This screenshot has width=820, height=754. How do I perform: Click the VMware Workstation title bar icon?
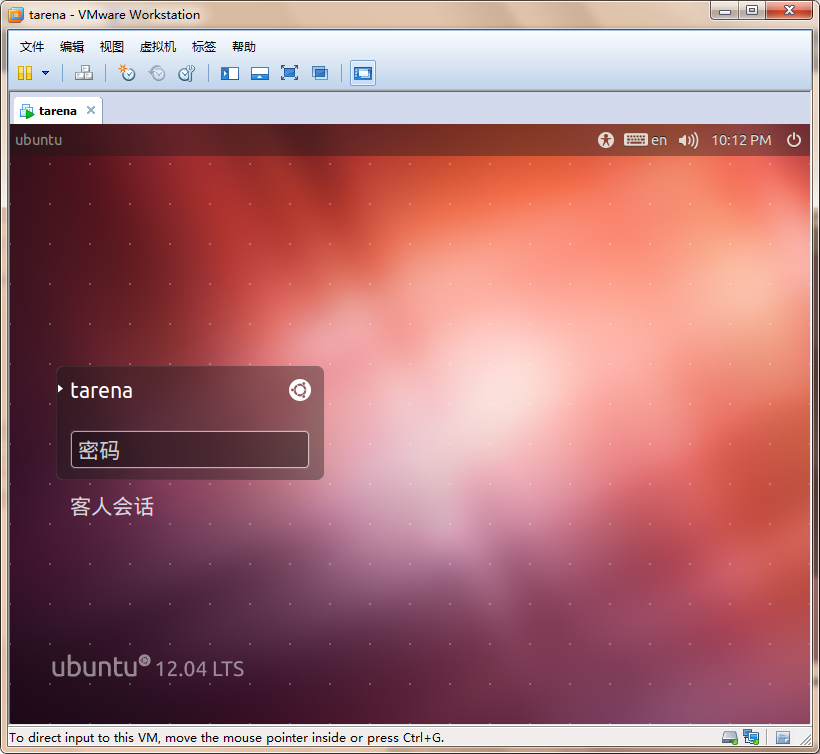(16, 15)
